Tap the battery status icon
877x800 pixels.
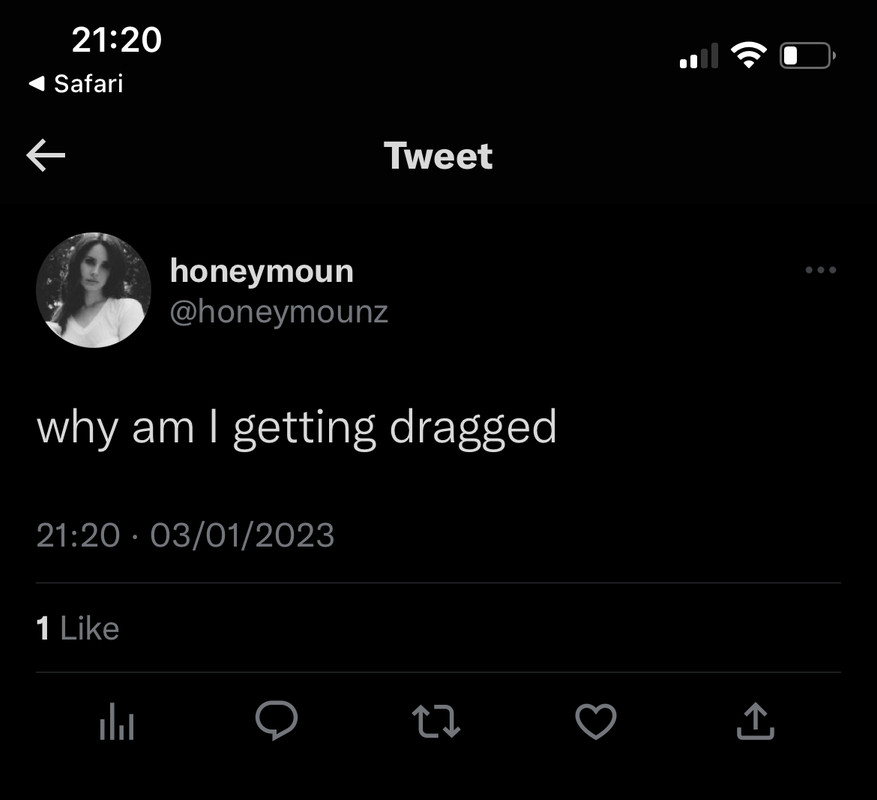808,55
